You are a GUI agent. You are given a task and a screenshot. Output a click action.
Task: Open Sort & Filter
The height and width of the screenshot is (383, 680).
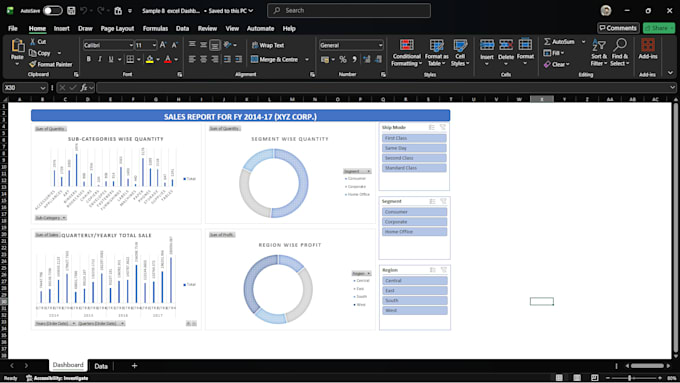[599, 52]
